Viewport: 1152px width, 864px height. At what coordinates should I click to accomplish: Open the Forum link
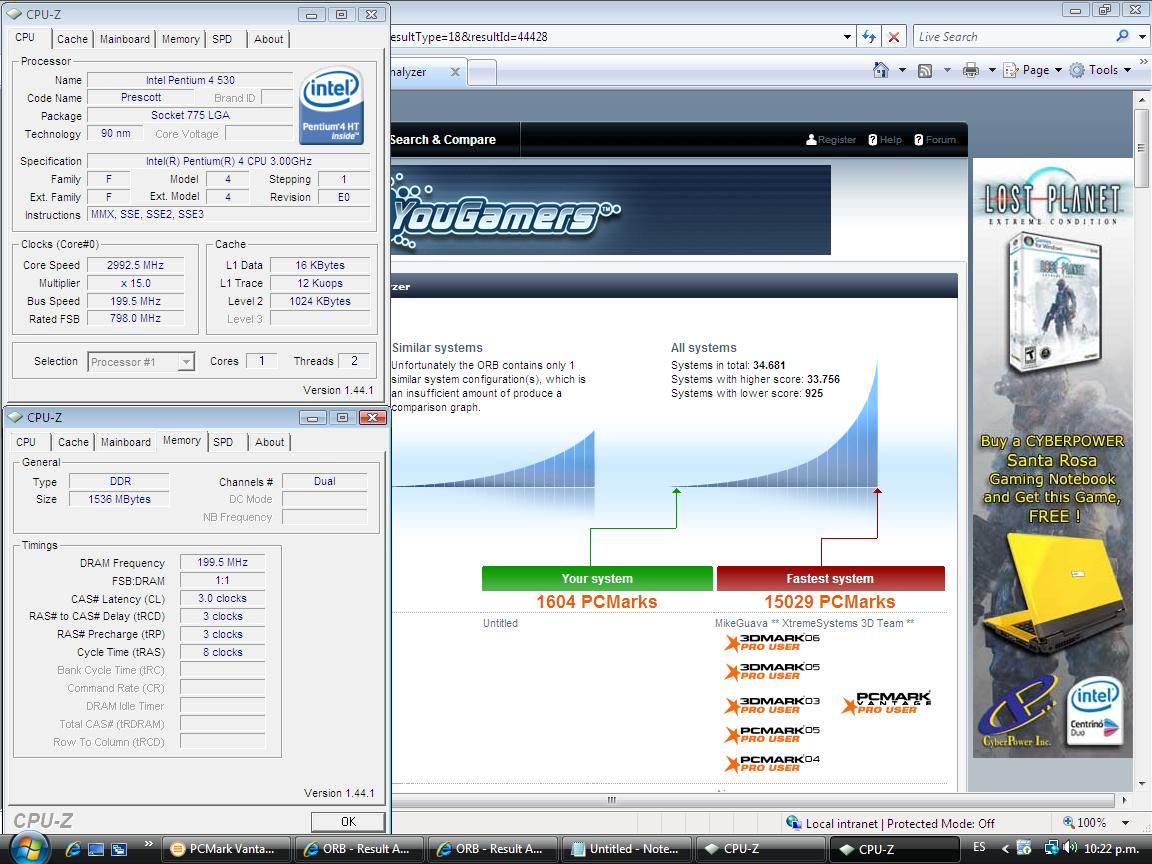(x=935, y=140)
